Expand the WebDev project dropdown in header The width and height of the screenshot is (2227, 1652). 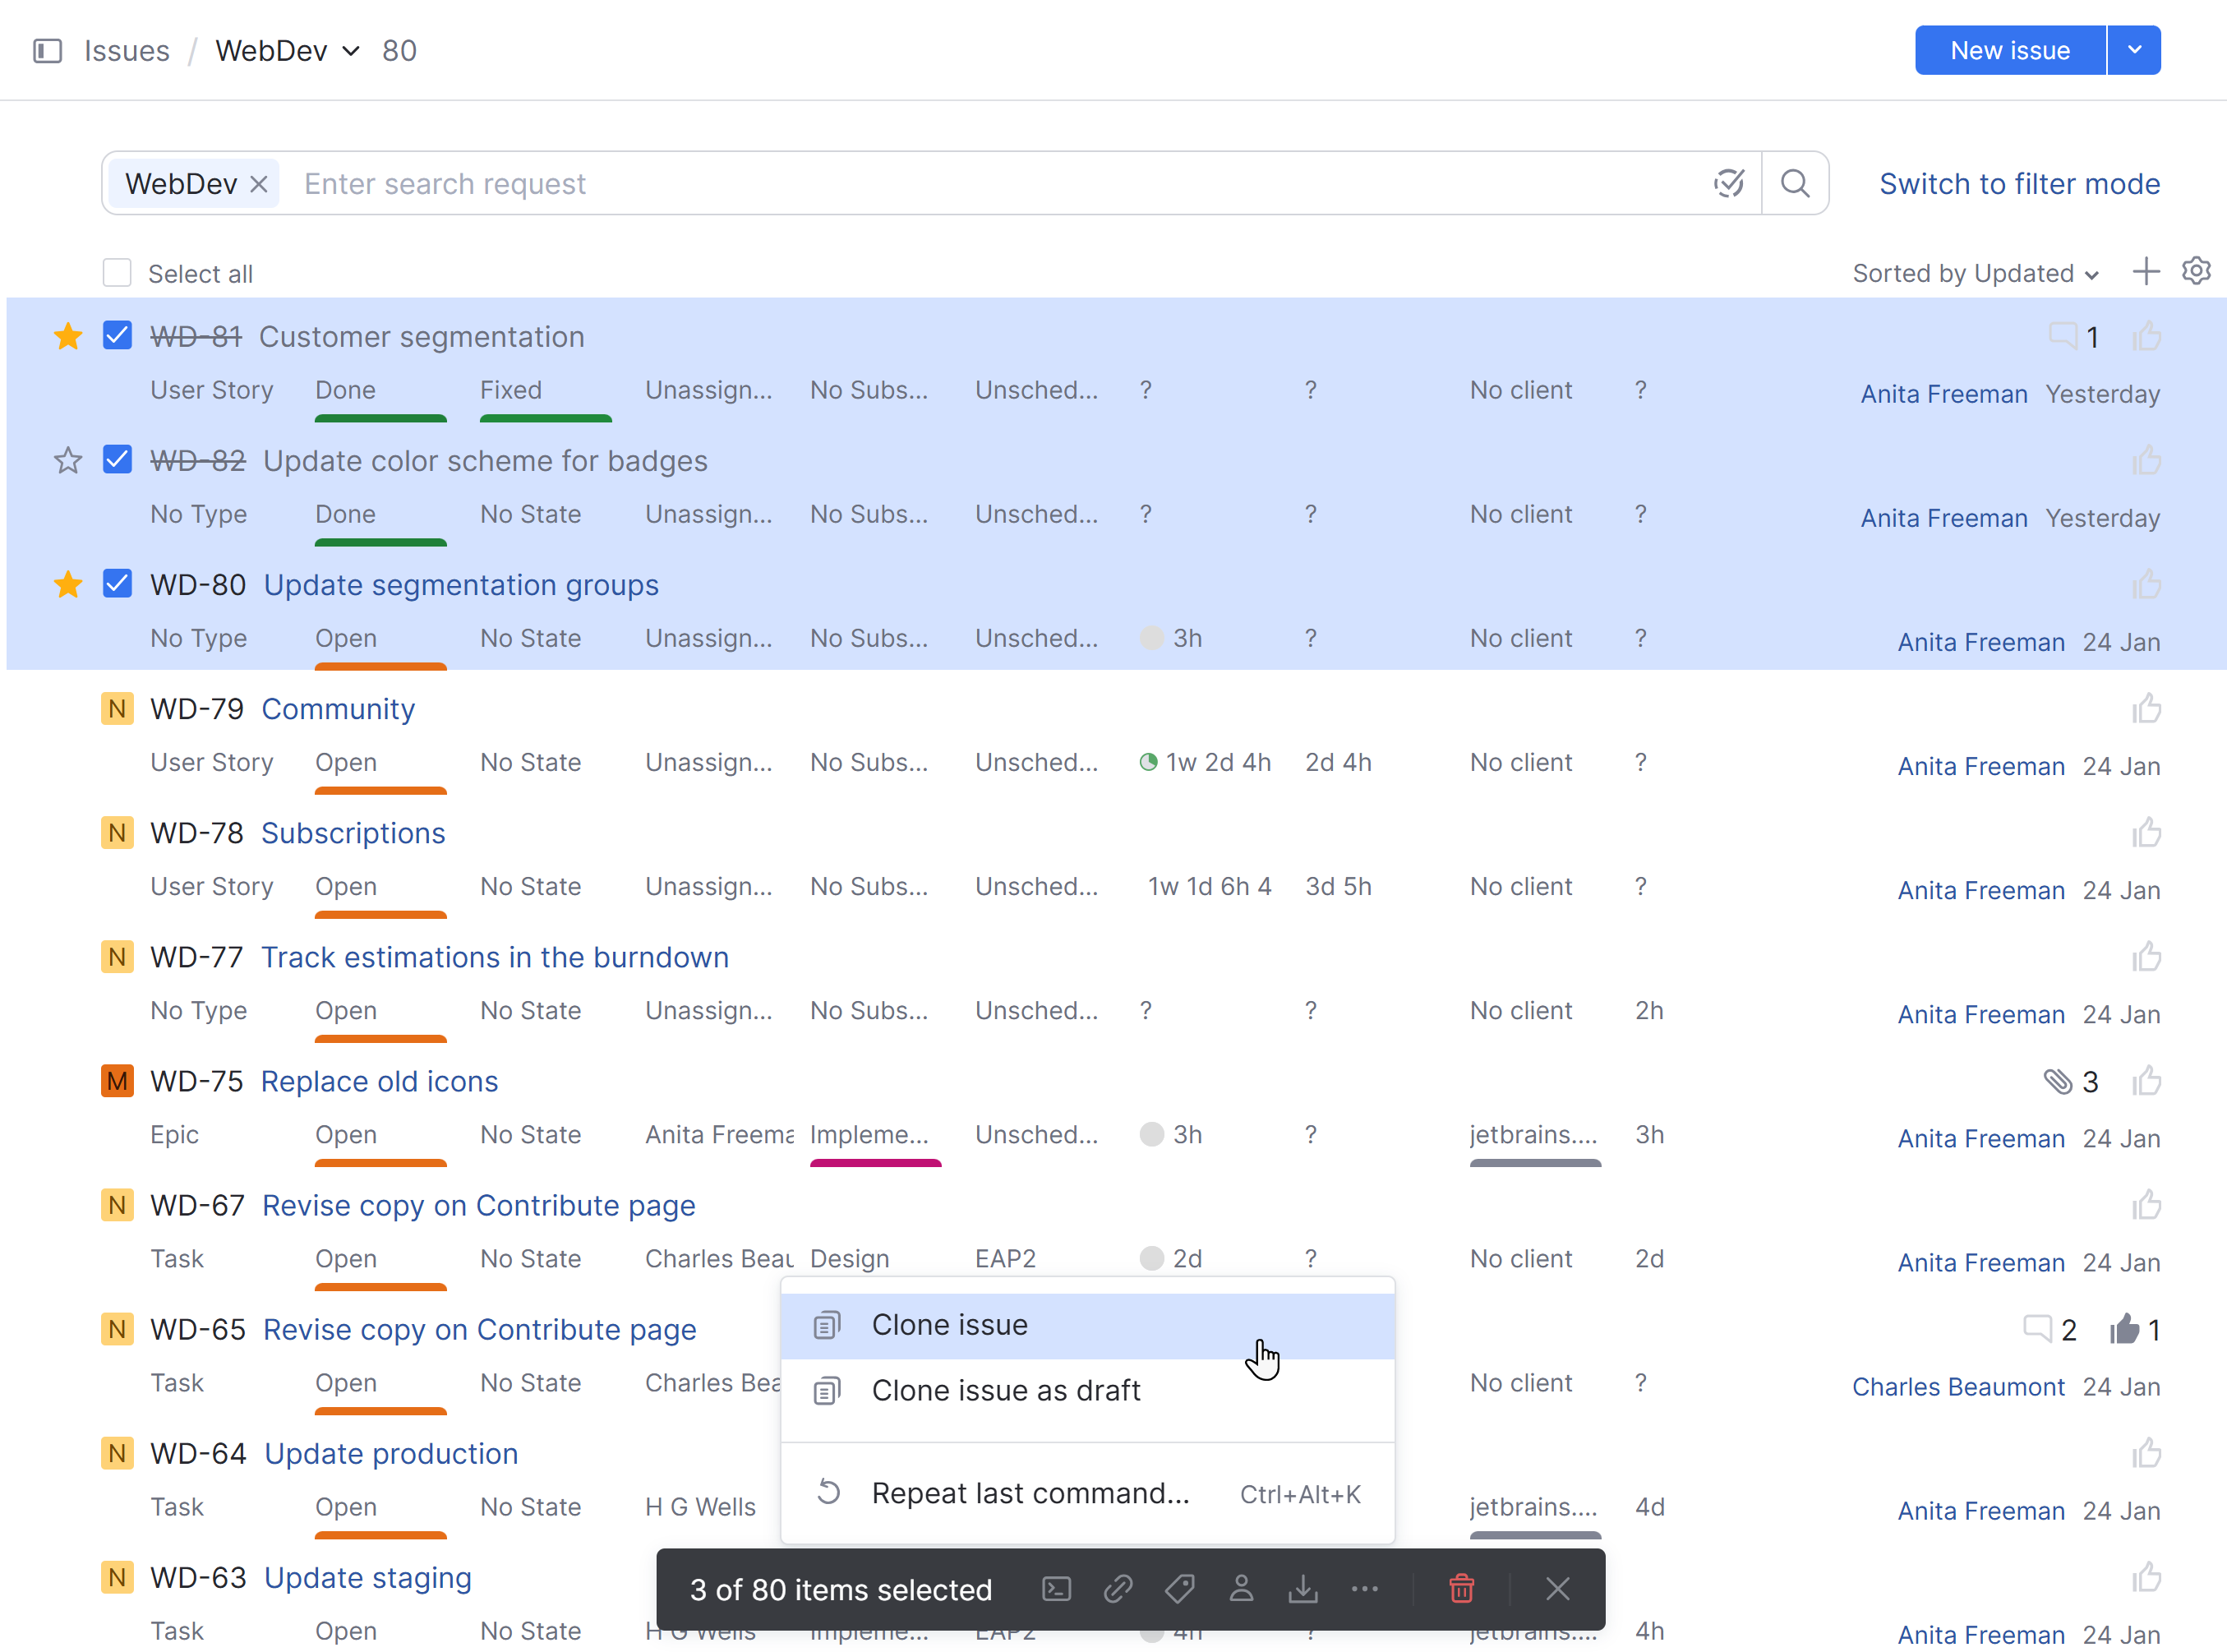351,51
